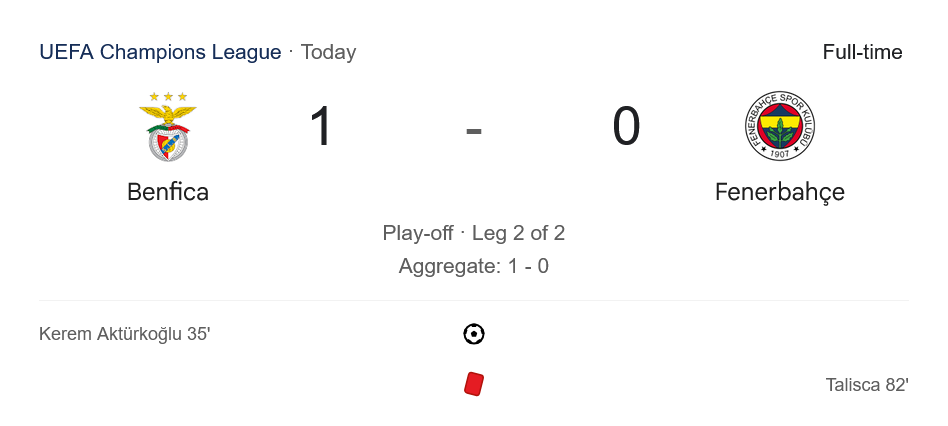Click the Leg 2 of 2 text
The height and width of the screenshot is (426, 948).
pyautogui.click(x=518, y=233)
